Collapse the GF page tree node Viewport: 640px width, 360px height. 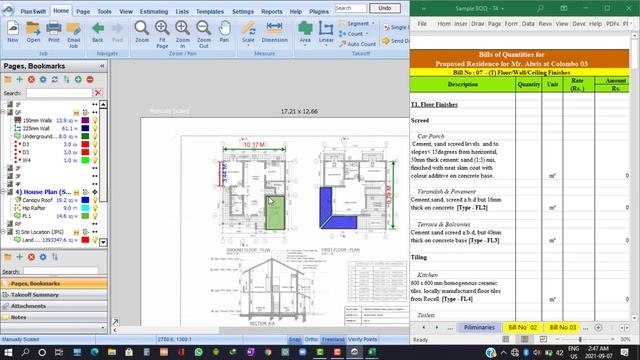4,112
